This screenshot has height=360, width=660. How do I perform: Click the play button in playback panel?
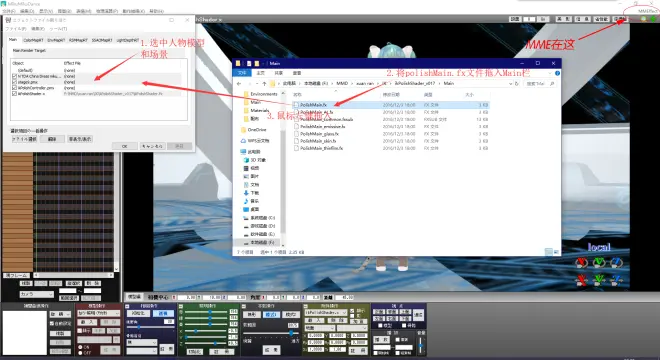click(x=381, y=339)
